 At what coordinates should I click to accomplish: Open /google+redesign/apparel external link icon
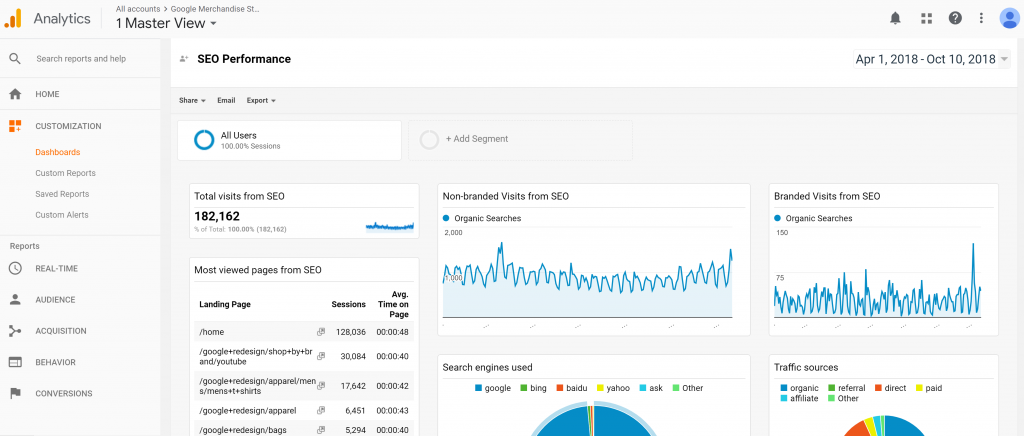point(321,411)
